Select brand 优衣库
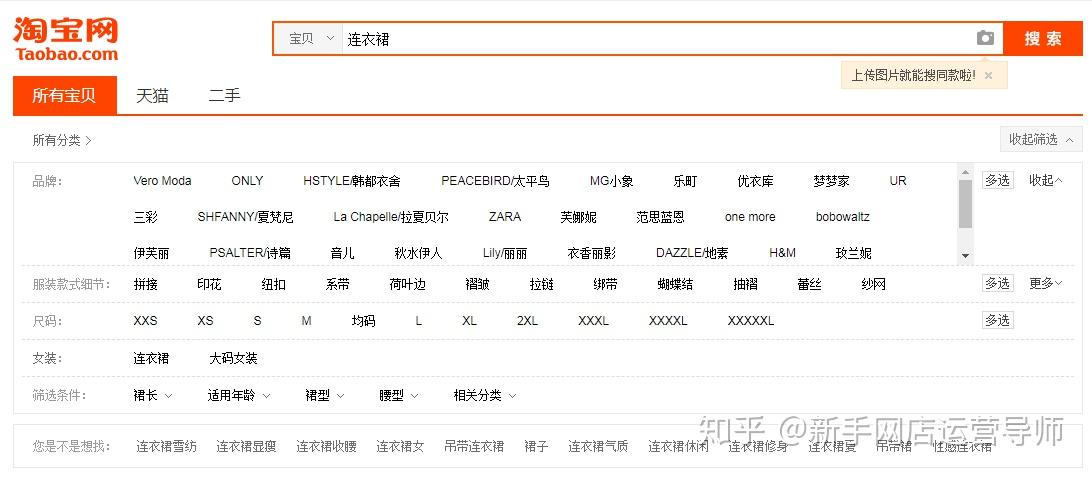Screen dimensions: 1092x477 click(x=755, y=181)
